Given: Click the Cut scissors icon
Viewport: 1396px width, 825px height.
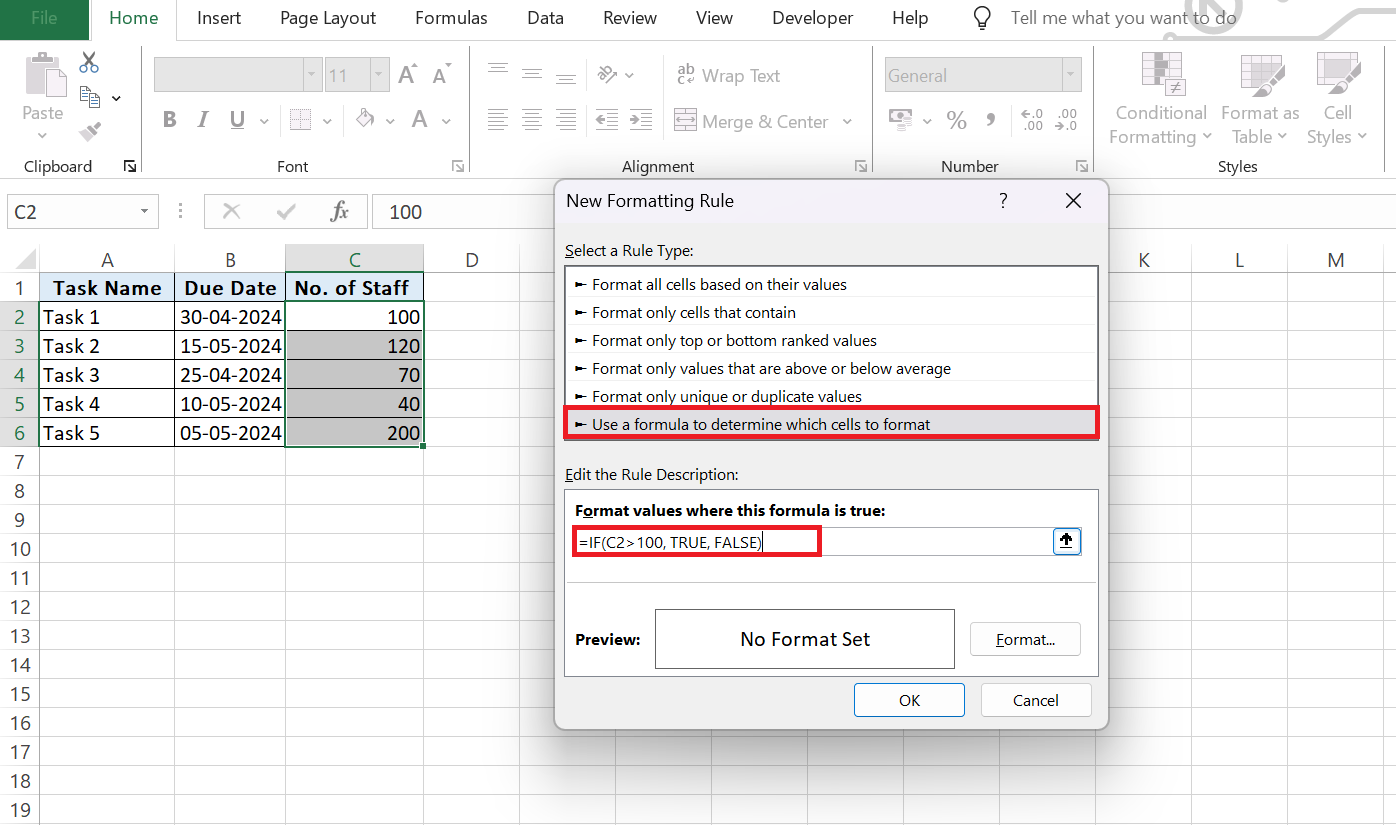Looking at the screenshot, I should tap(89, 63).
